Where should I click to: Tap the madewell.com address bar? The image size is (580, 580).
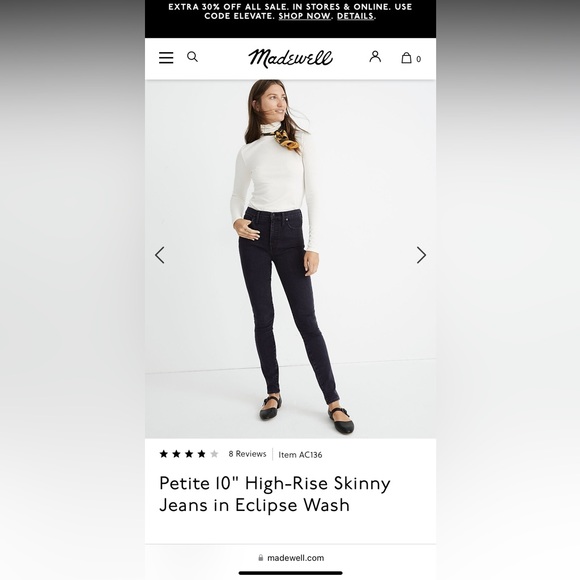coord(291,558)
